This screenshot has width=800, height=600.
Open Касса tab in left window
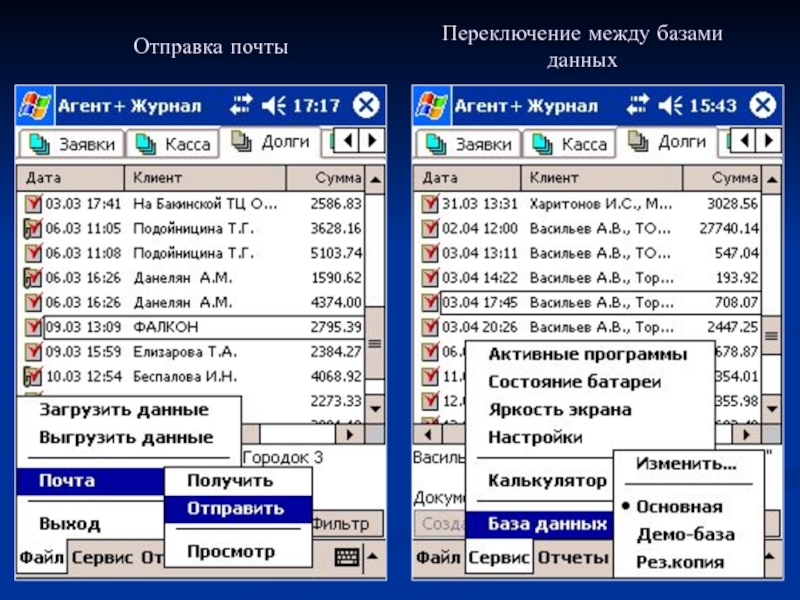point(172,144)
